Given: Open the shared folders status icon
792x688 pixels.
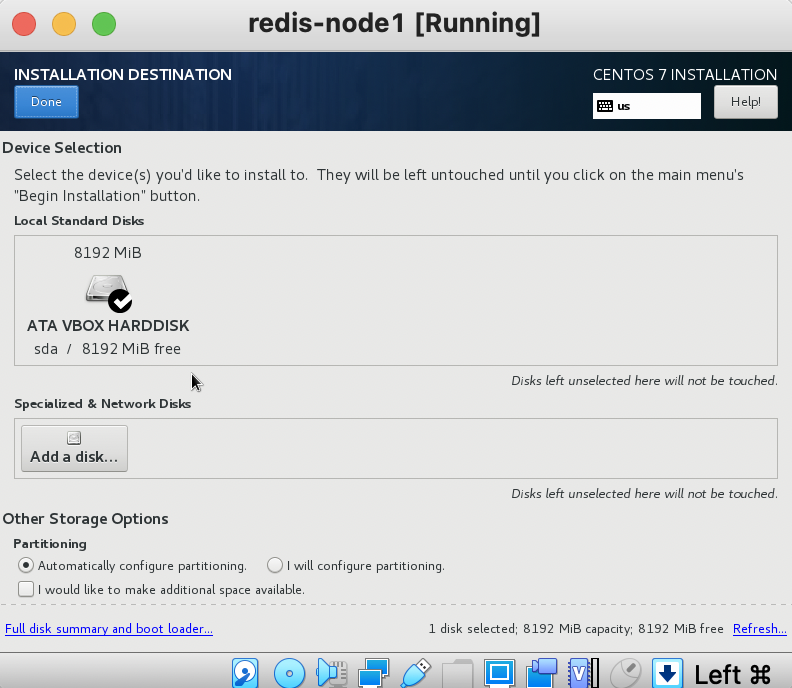Looking at the screenshot, I should click(x=457, y=673).
